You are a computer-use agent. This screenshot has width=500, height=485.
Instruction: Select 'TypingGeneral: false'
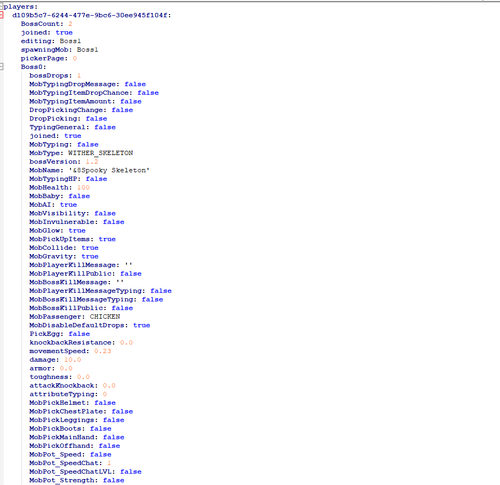pos(72,127)
